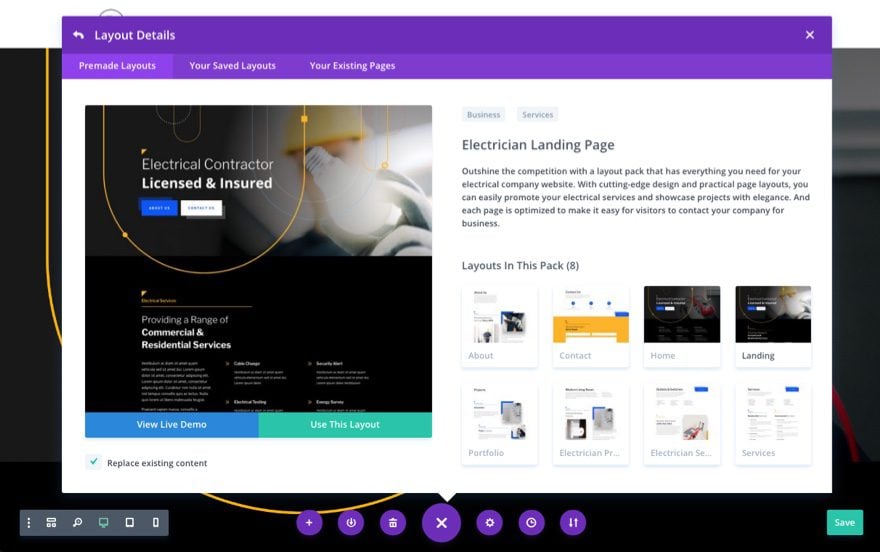
Task: Switch to Your Existing Pages tab
Action: pyautogui.click(x=352, y=66)
